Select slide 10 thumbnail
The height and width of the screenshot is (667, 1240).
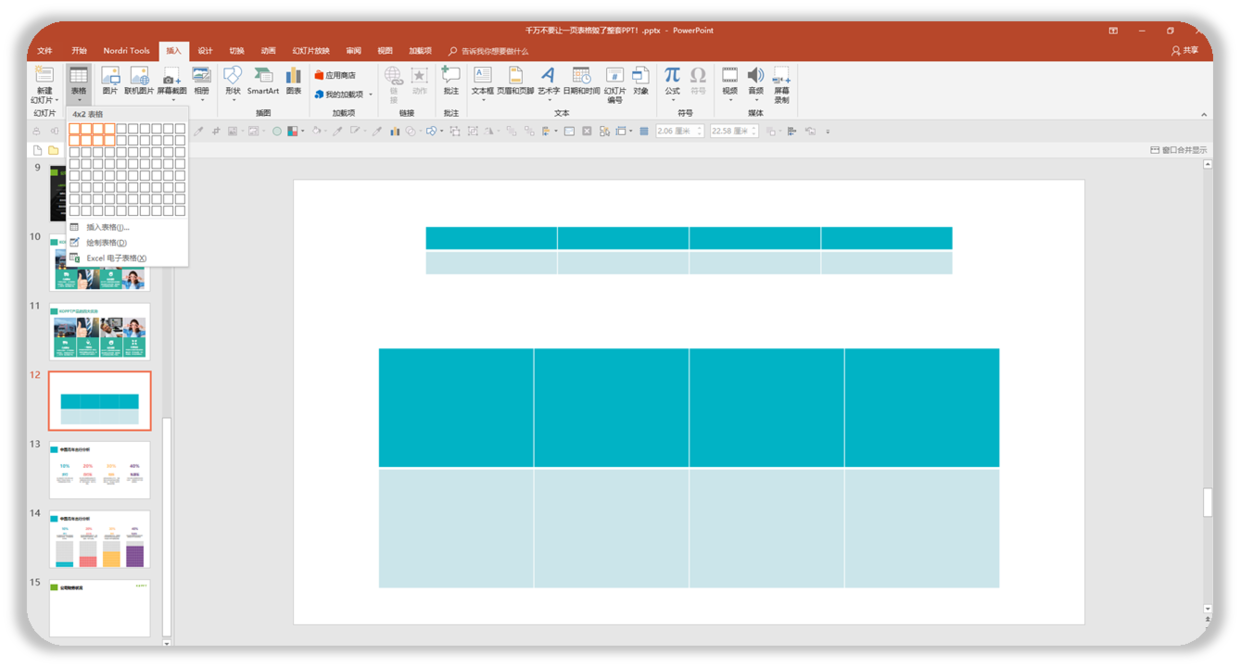click(99, 263)
